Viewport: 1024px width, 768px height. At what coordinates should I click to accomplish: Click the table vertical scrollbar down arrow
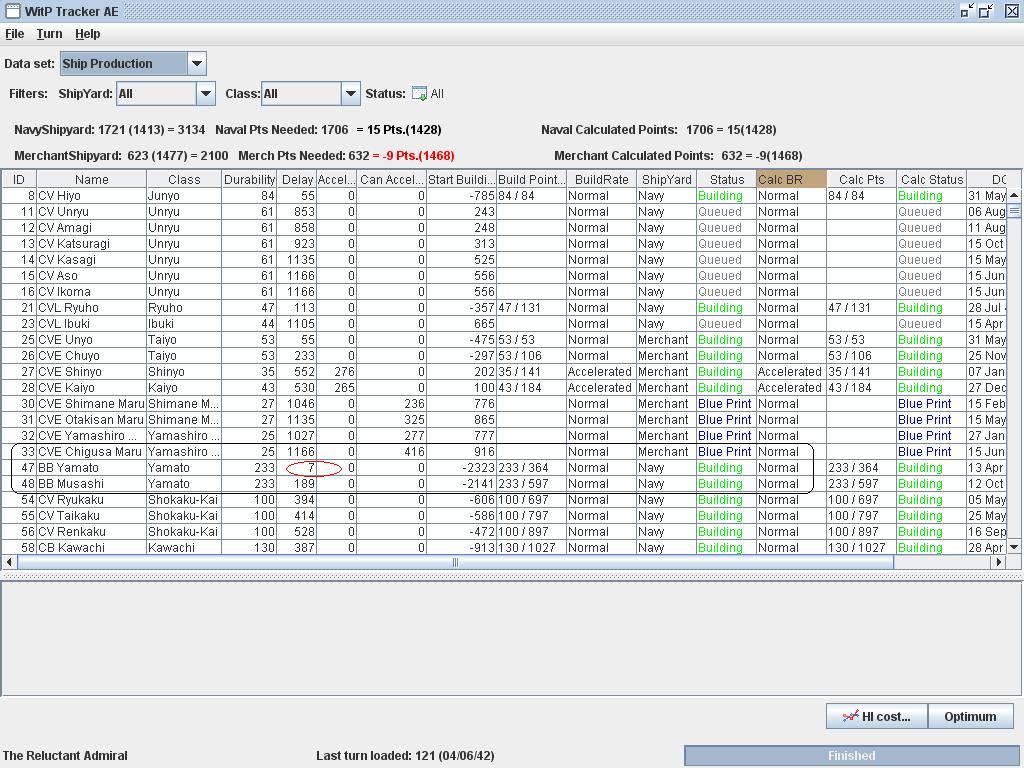coord(1014,548)
